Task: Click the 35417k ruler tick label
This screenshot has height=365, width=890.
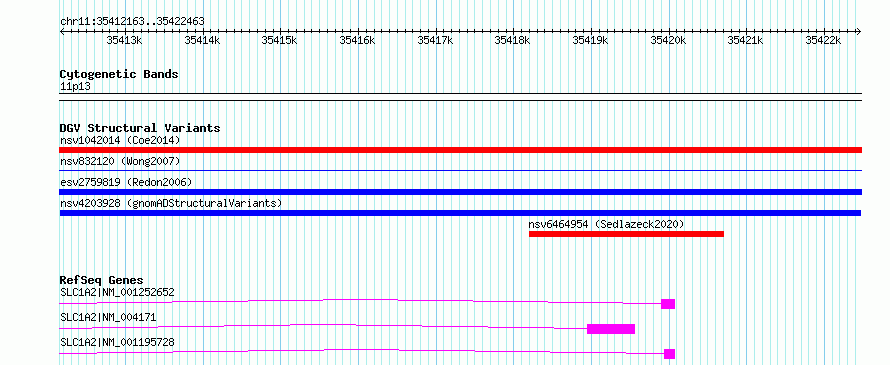Action: tap(435, 40)
